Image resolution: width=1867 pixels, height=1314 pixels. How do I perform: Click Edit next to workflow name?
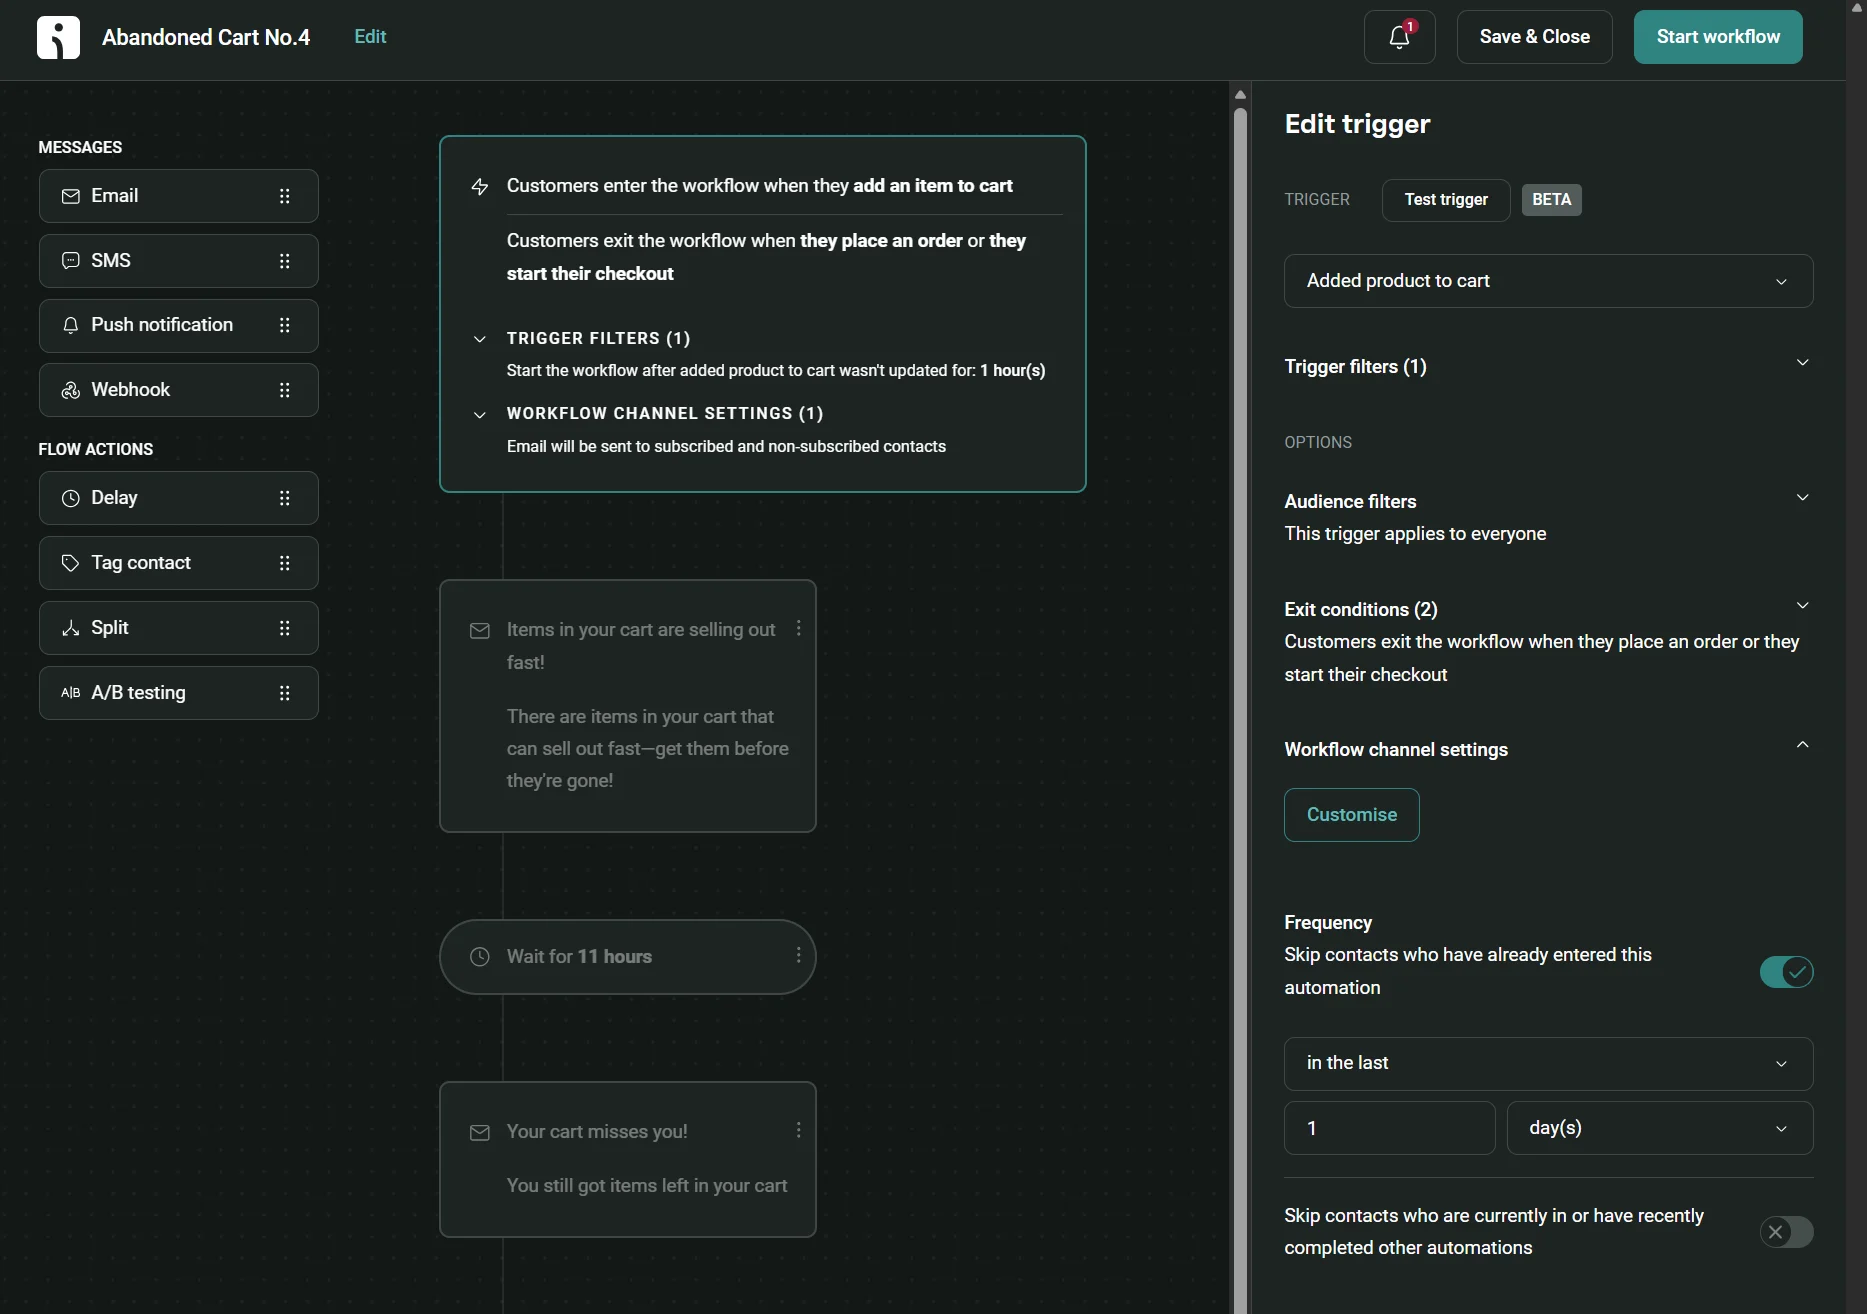370,37
